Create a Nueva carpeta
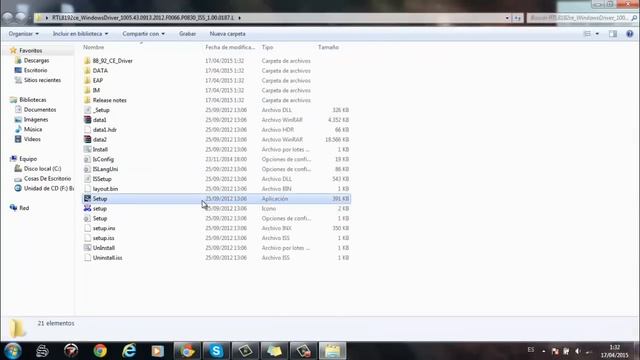The height and width of the screenshot is (360, 640). pos(227,34)
